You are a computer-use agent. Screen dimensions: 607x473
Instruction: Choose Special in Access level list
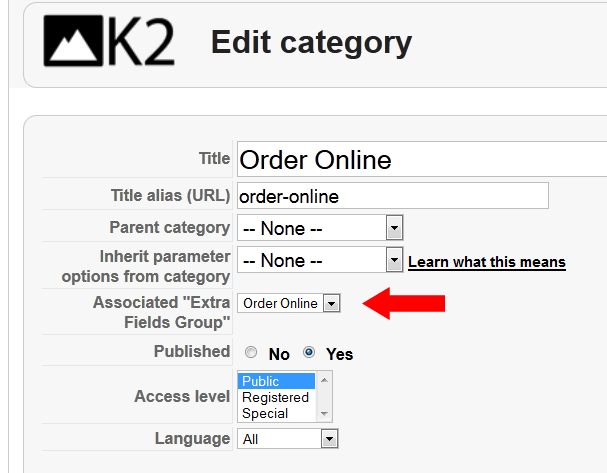point(277,413)
